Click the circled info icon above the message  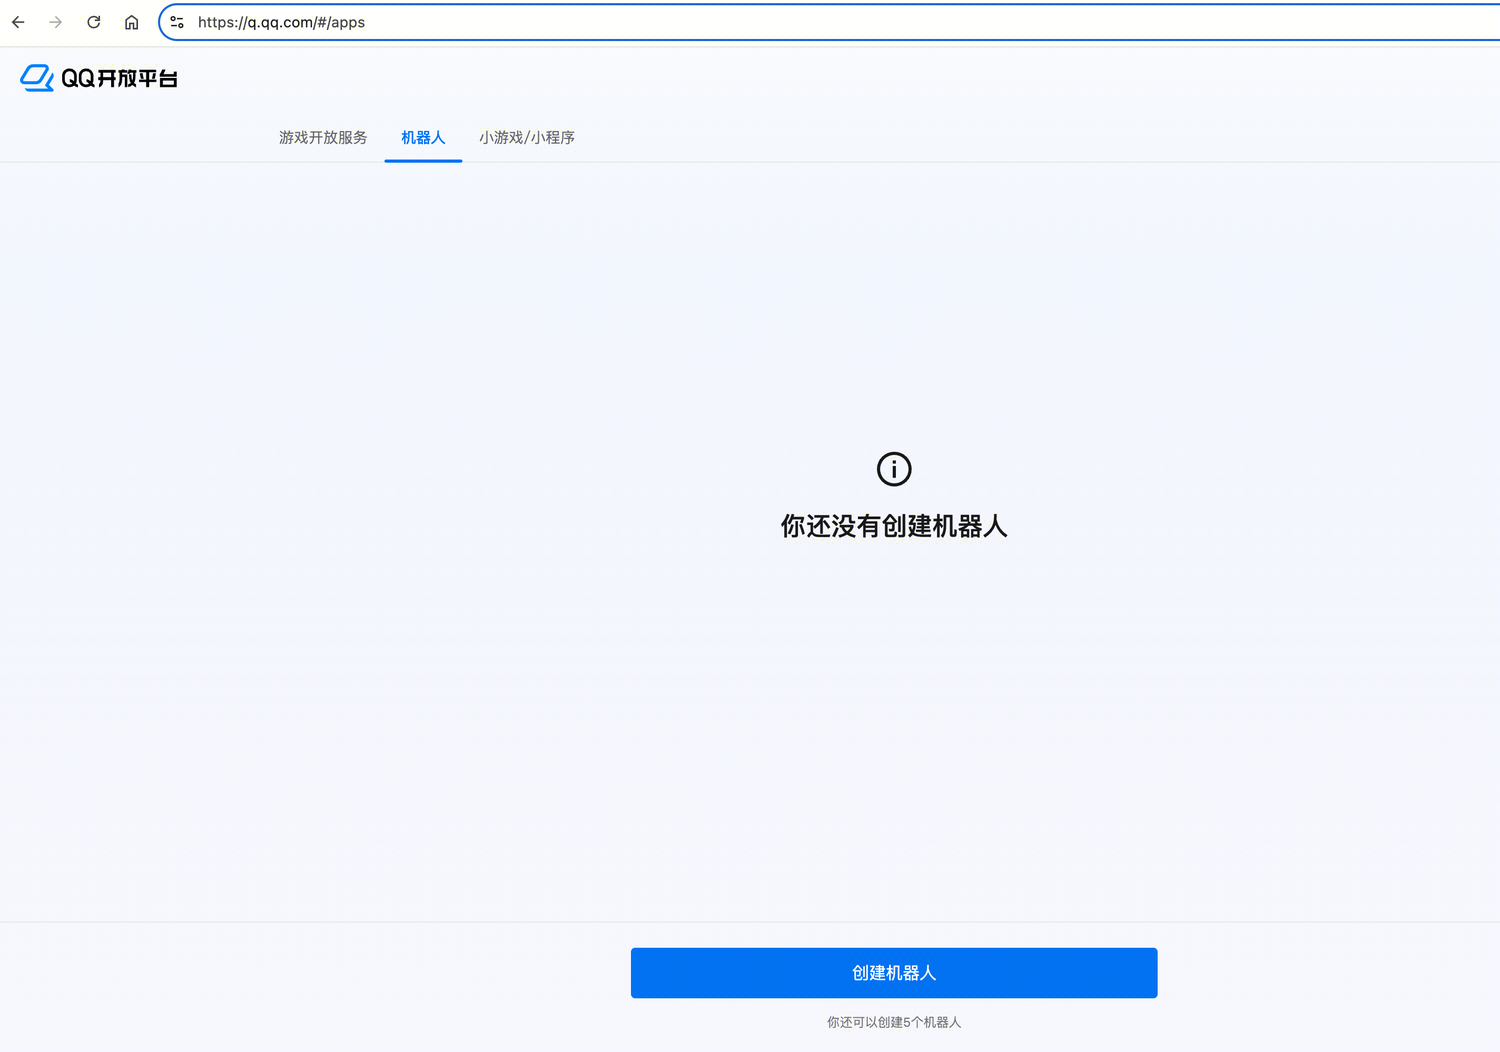(894, 469)
